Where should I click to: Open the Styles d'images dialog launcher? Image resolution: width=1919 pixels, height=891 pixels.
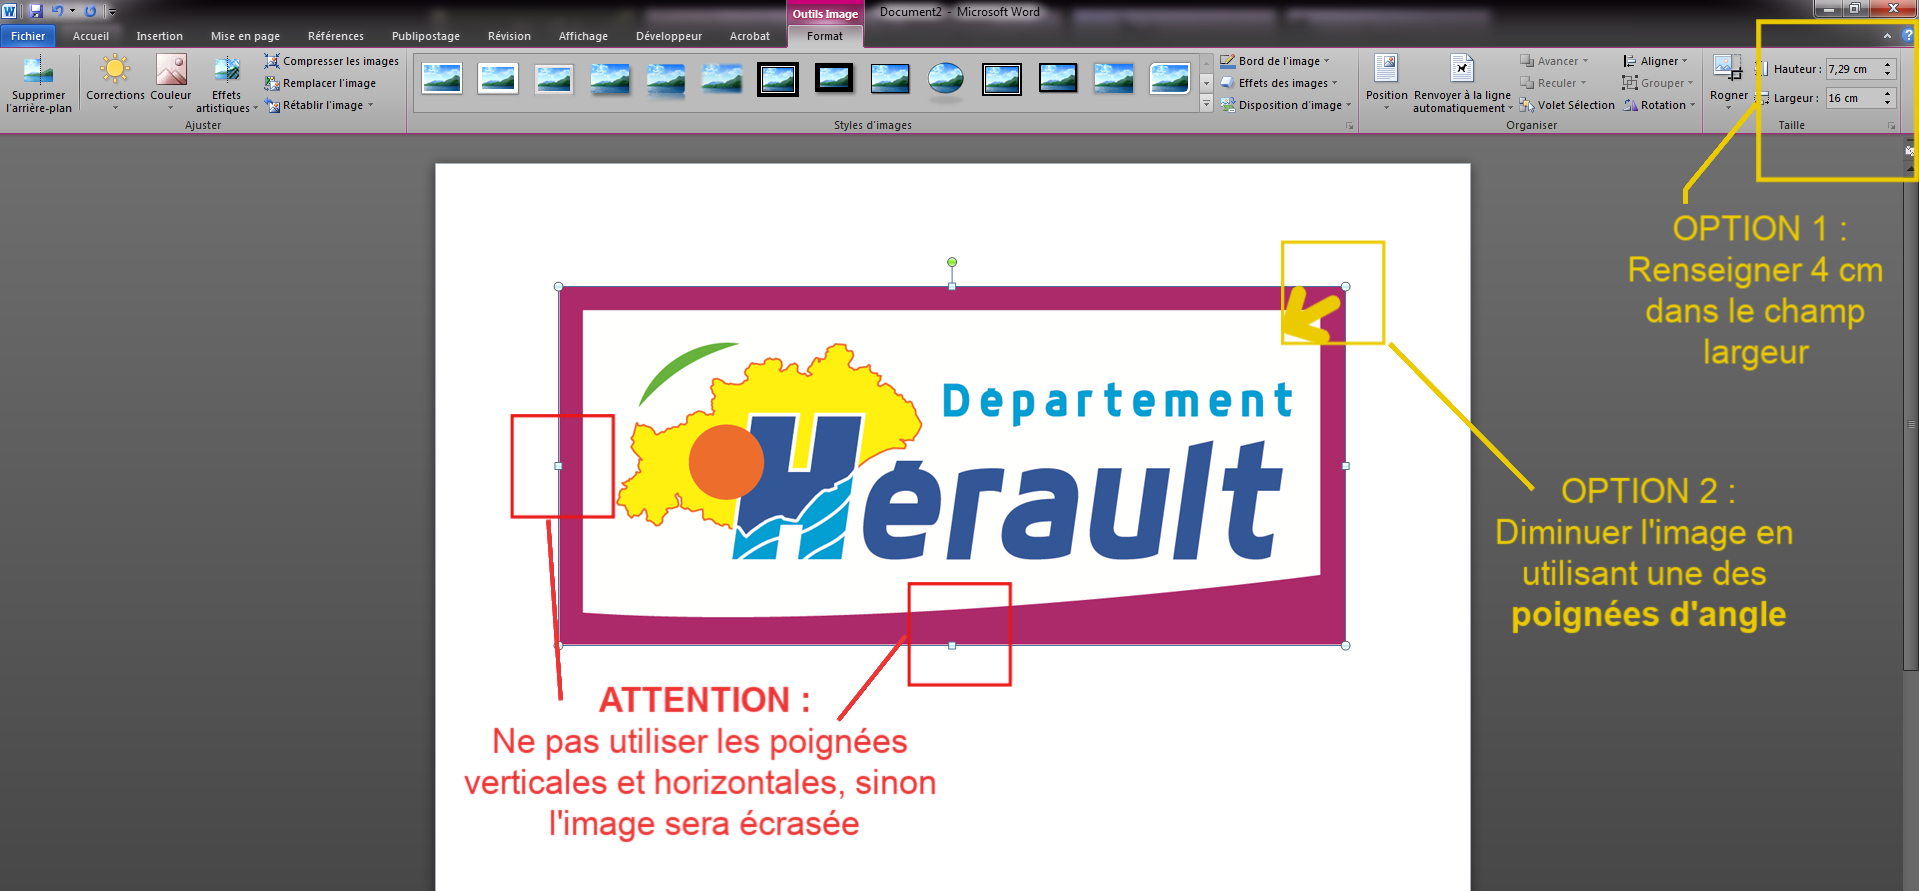click(1349, 126)
